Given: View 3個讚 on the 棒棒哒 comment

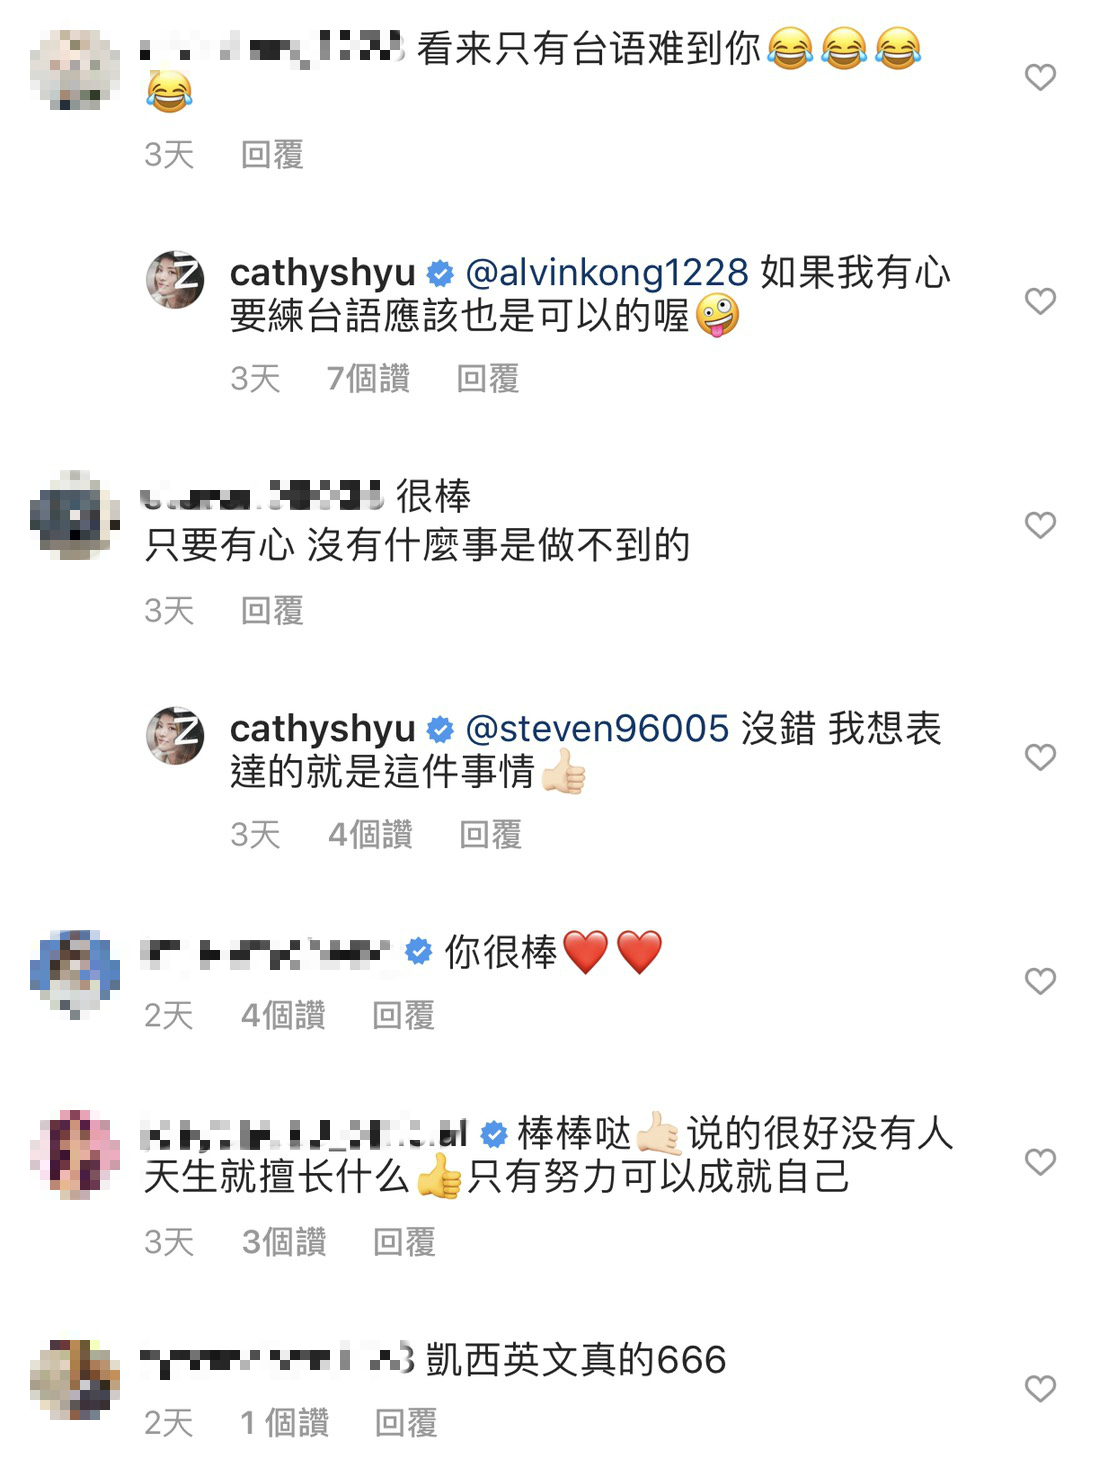Looking at the screenshot, I should [x=284, y=1242].
